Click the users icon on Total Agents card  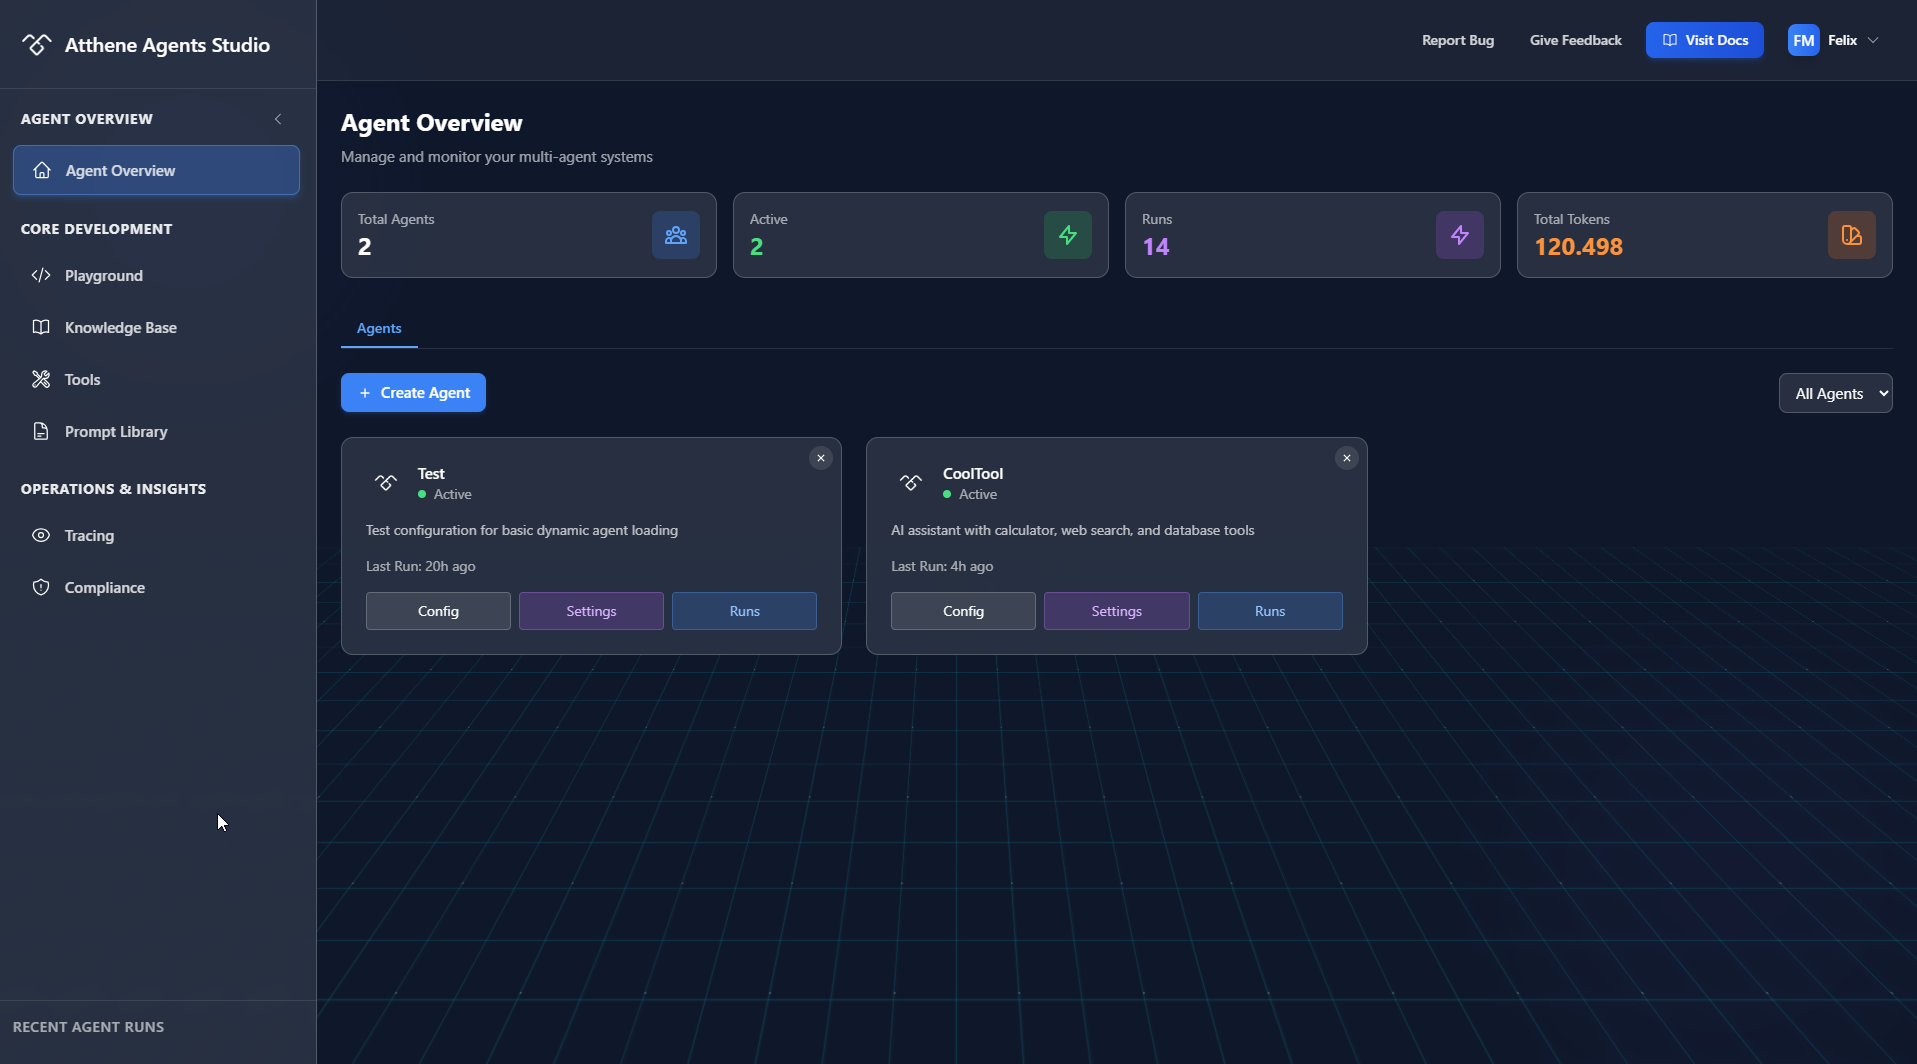675,235
